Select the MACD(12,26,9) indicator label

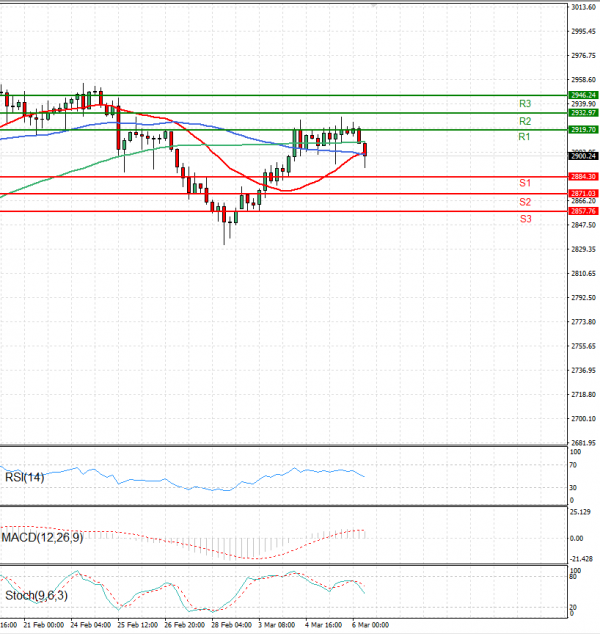point(43,539)
